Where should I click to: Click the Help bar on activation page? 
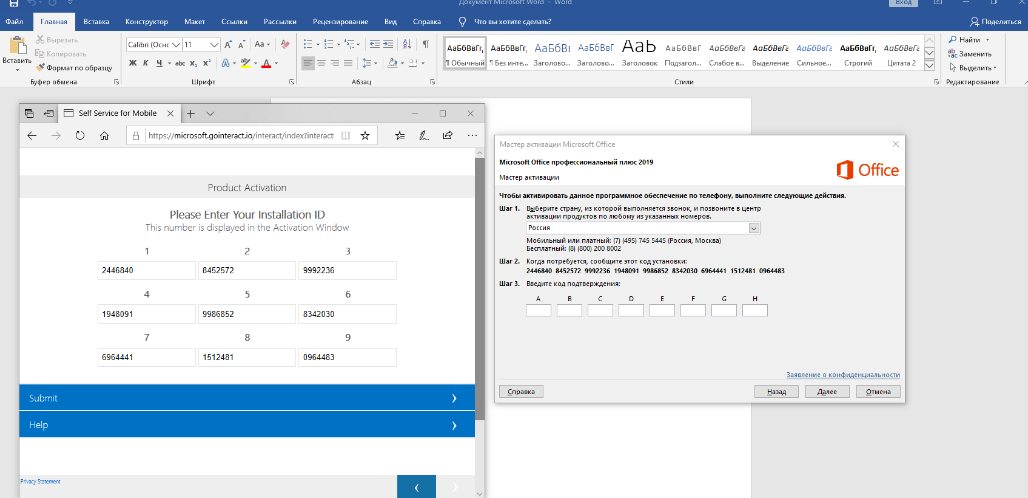pyautogui.click(x=247, y=425)
